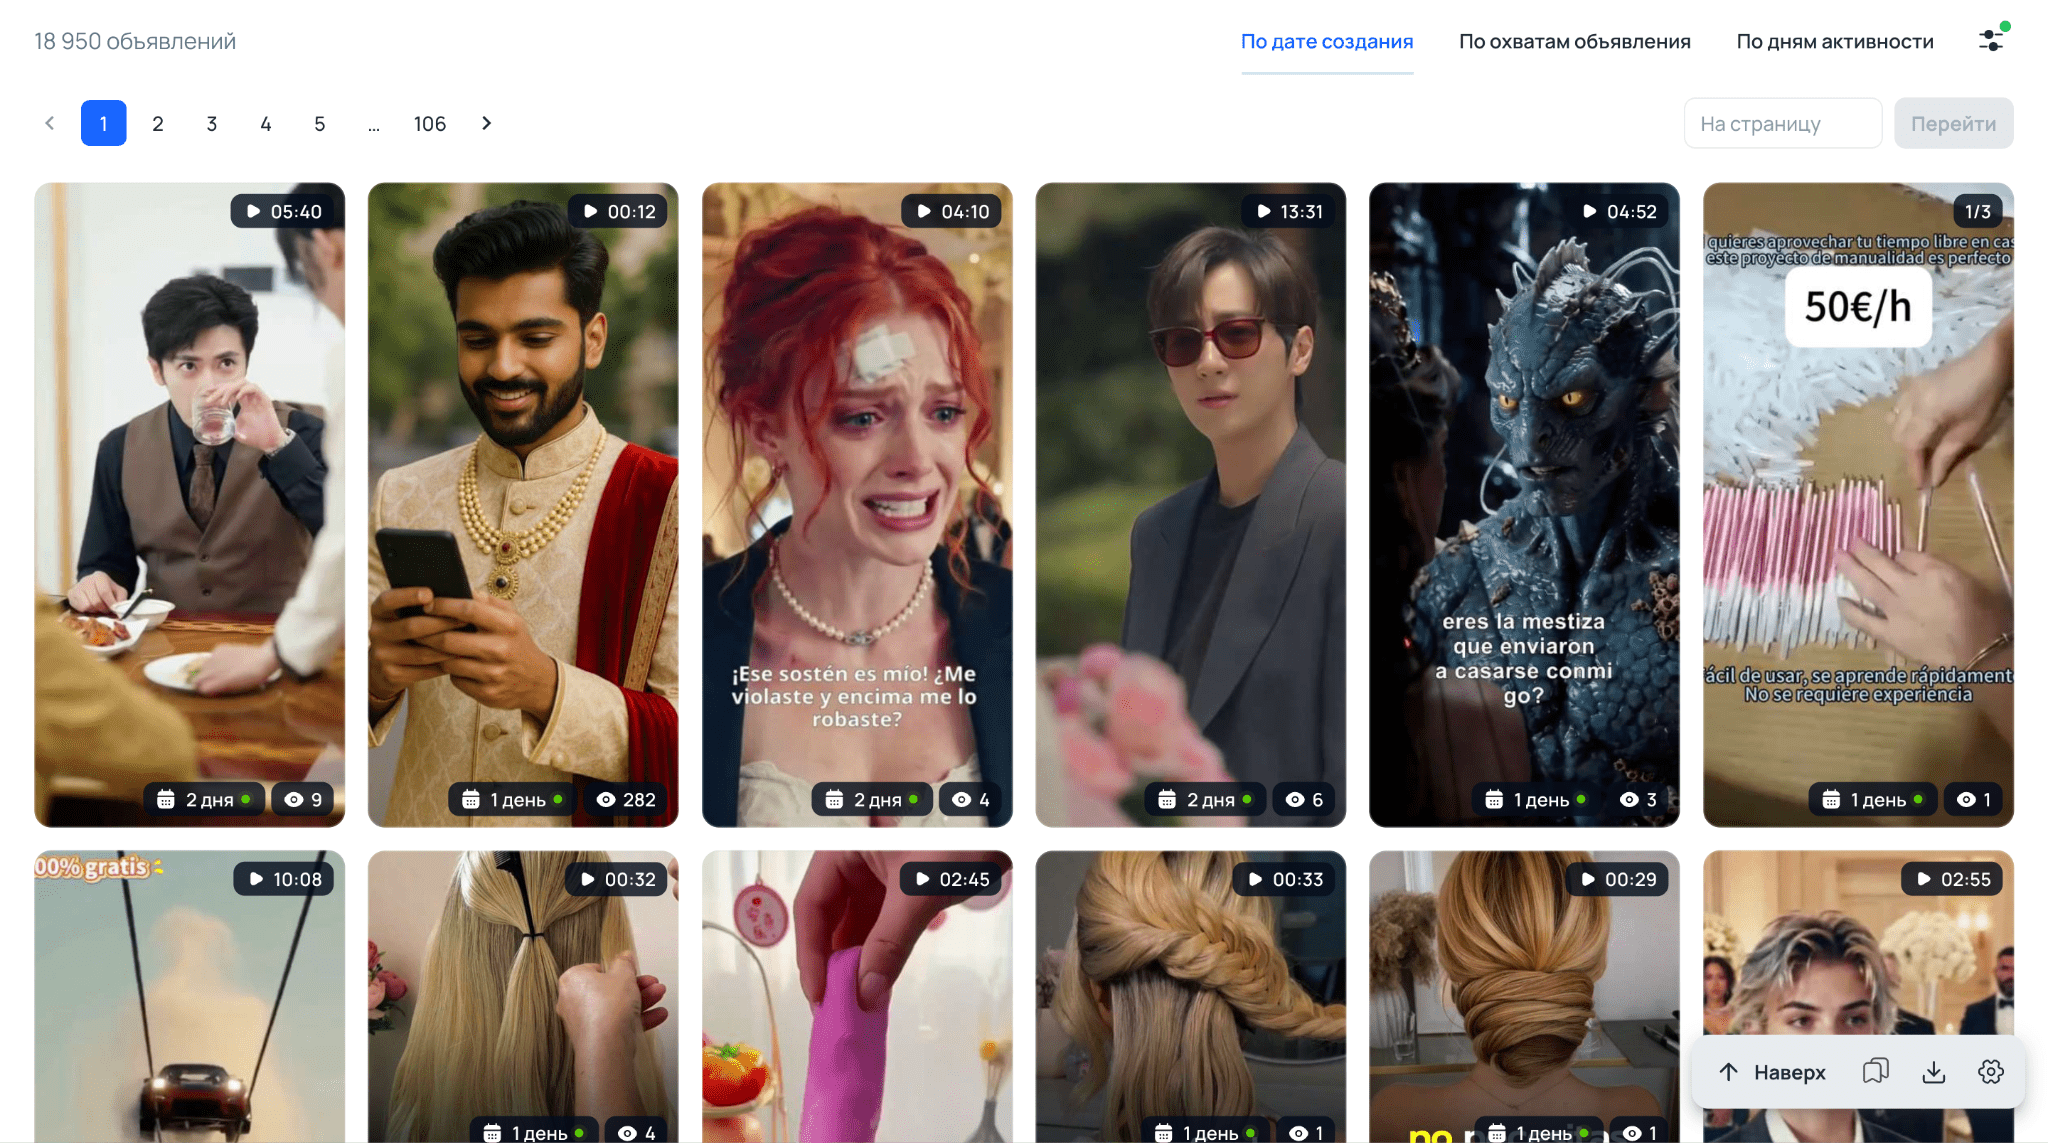Open the 02:45 video ad thumbnail
The image size is (2048, 1143).
[857, 997]
